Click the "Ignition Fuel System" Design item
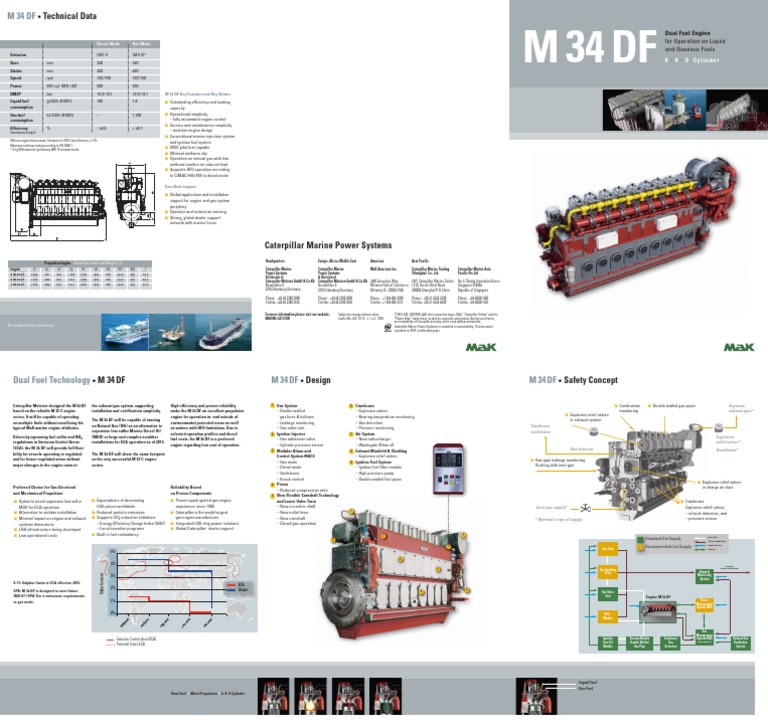768x728 pixels. click(373, 462)
